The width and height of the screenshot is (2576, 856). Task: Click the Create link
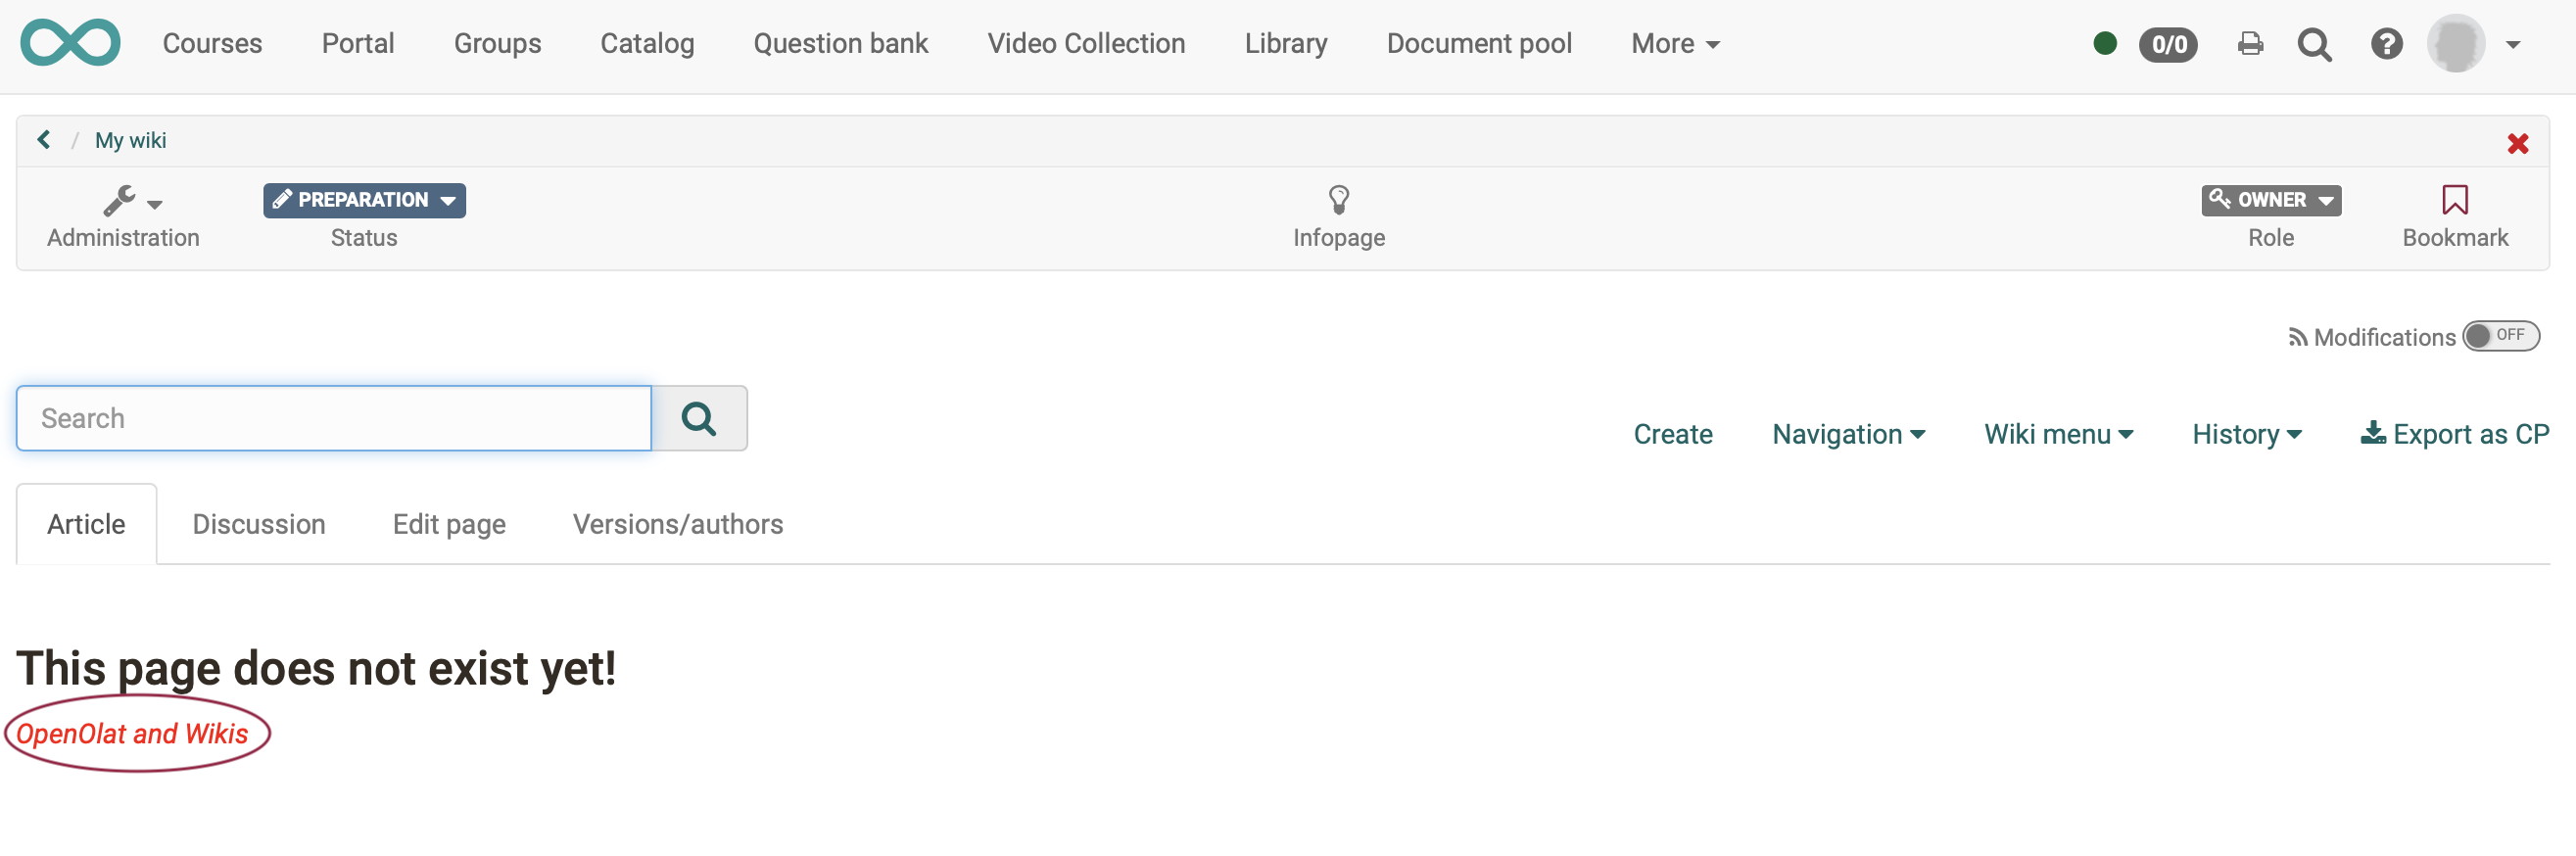click(1672, 434)
